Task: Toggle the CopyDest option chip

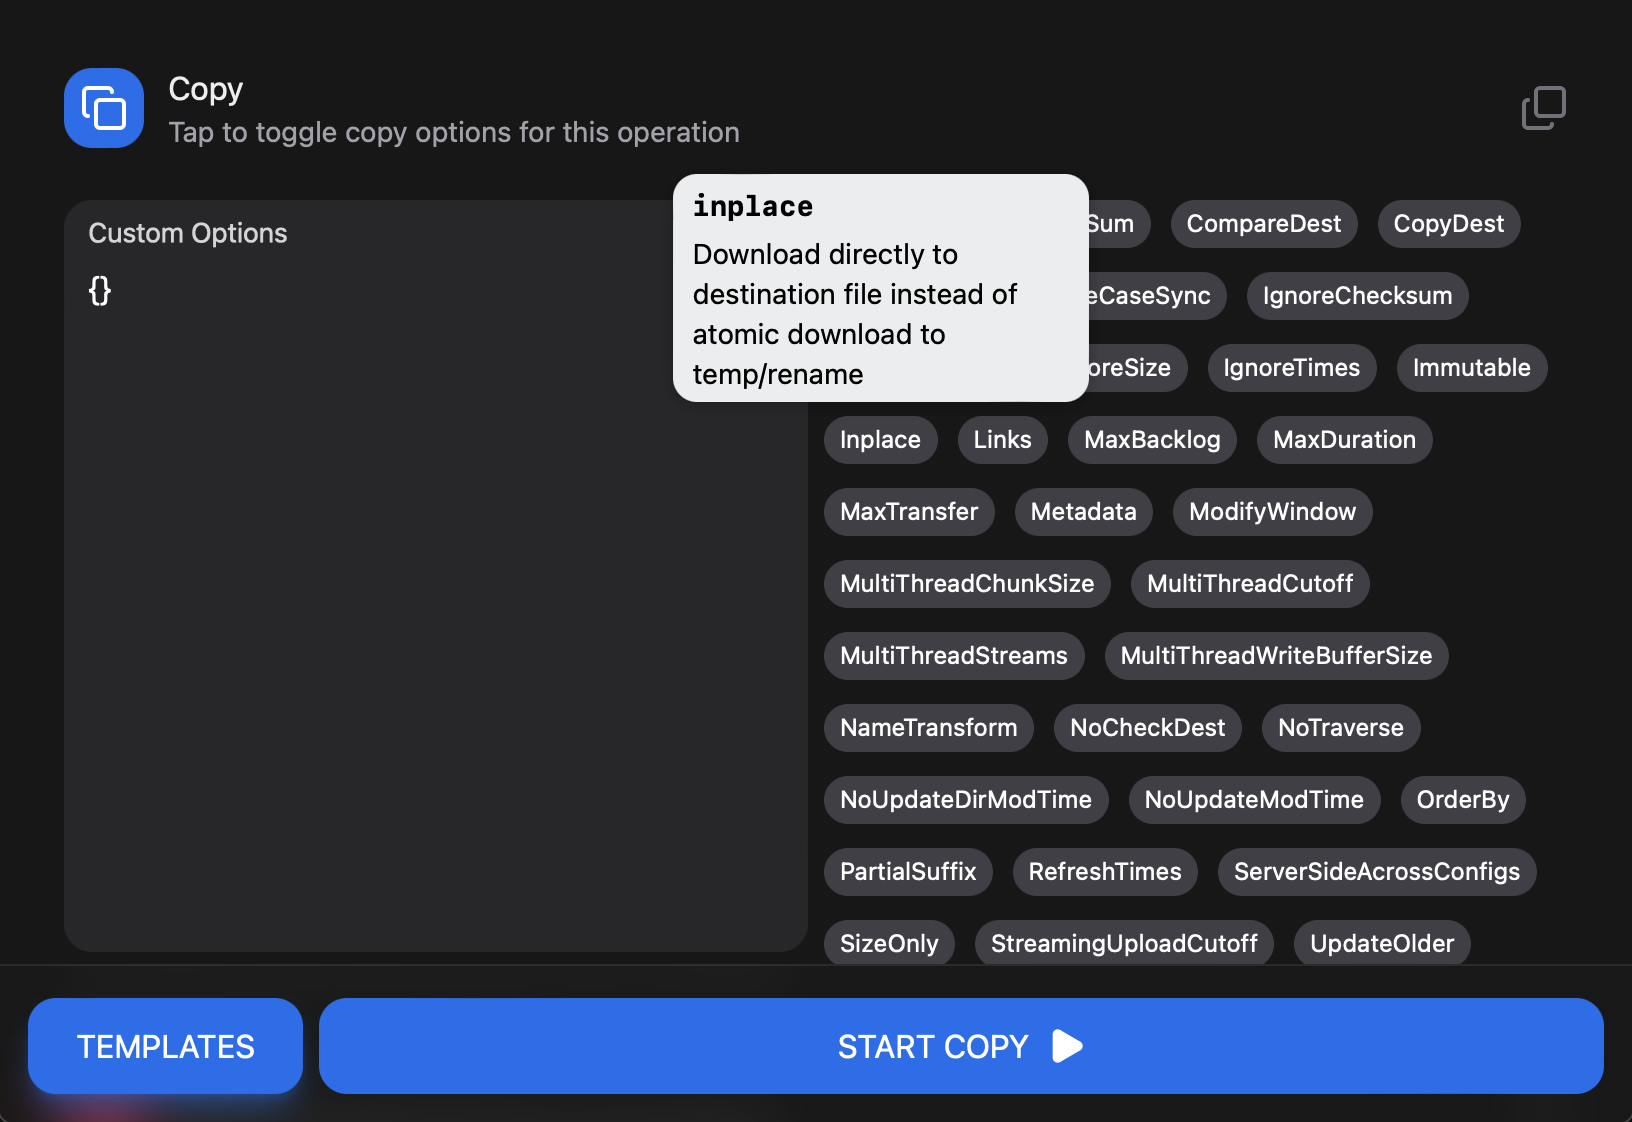Action: (1448, 224)
